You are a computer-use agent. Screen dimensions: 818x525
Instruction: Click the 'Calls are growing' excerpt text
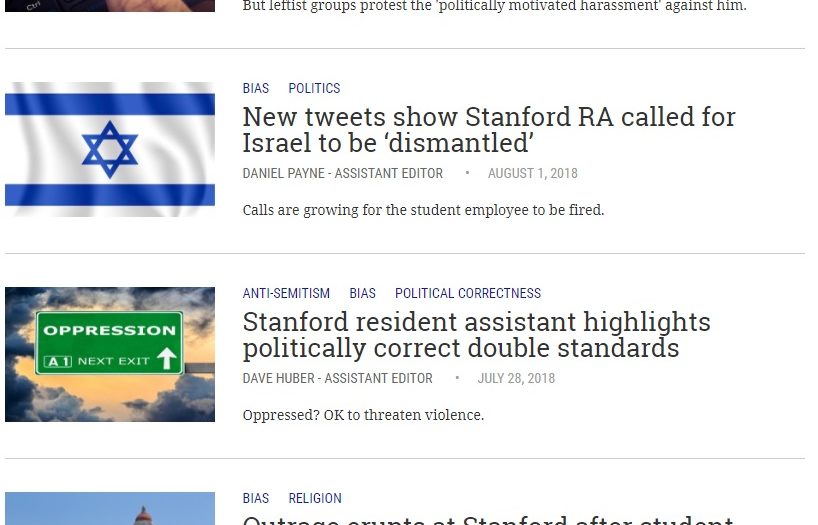tap(423, 210)
